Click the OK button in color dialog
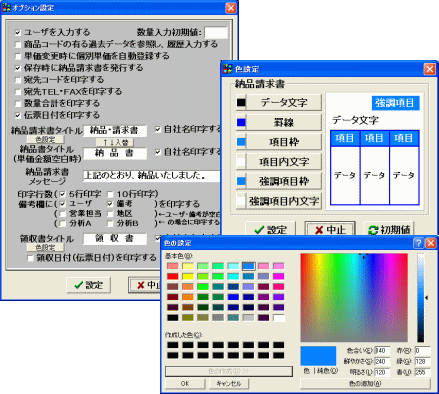Image resolution: width=439 pixels, height=394 pixels. pyautogui.click(x=185, y=384)
